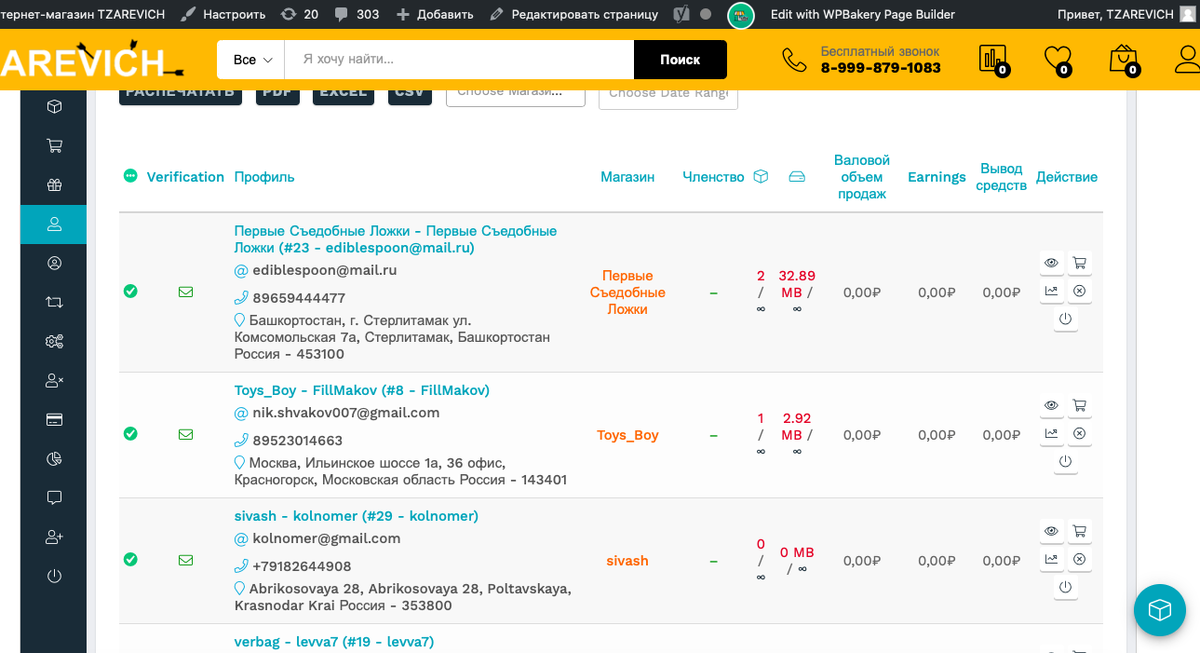The width and height of the screenshot is (1200, 653).
Task: Open chart report icon for Первые Съедобные Ложки
Action: [1051, 291]
